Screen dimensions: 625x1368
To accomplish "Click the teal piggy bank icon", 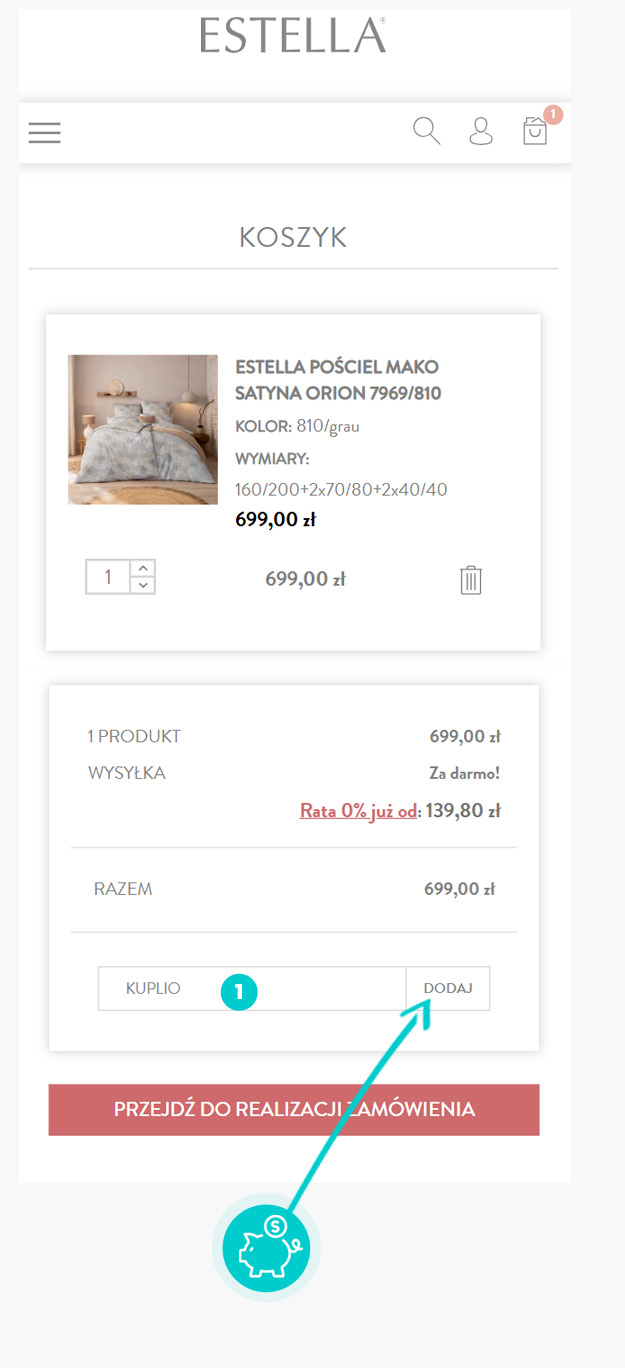I will point(266,1247).
